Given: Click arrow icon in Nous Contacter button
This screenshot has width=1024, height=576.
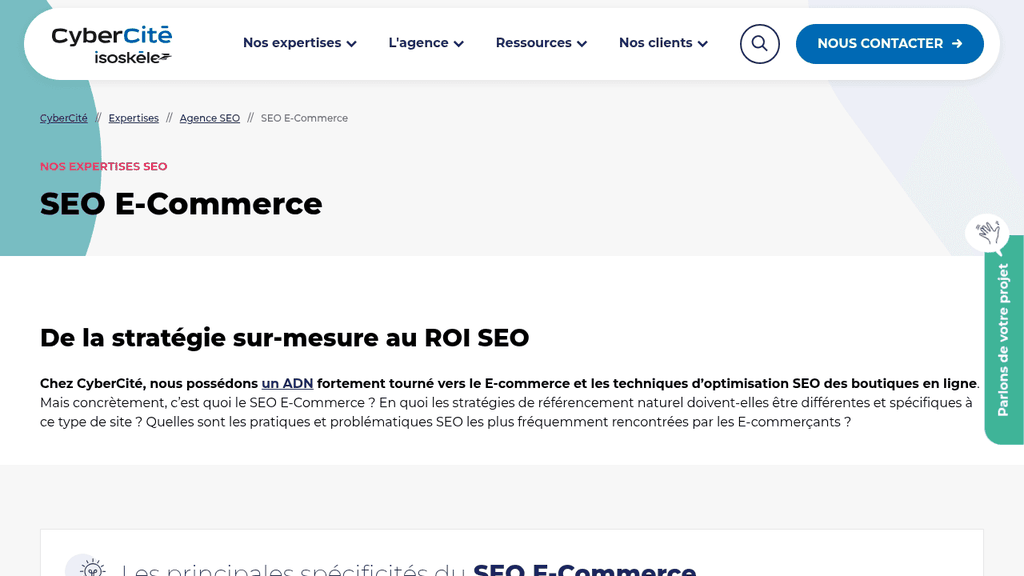Looking at the screenshot, I should (x=957, y=44).
